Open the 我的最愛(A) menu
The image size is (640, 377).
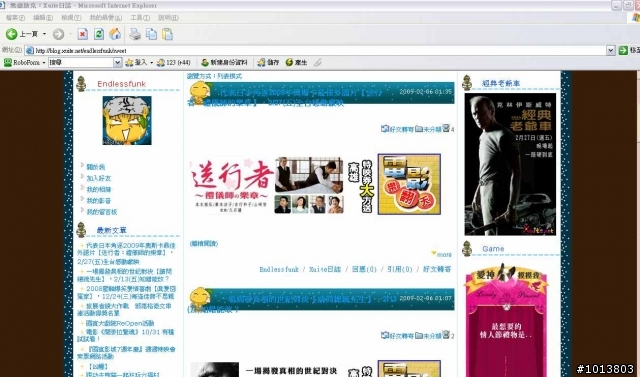[106, 18]
